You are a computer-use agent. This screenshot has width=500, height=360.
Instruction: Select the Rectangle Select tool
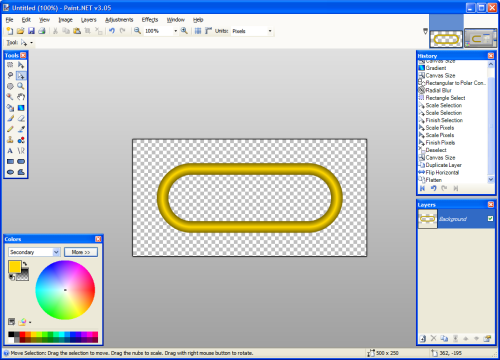click(10, 65)
